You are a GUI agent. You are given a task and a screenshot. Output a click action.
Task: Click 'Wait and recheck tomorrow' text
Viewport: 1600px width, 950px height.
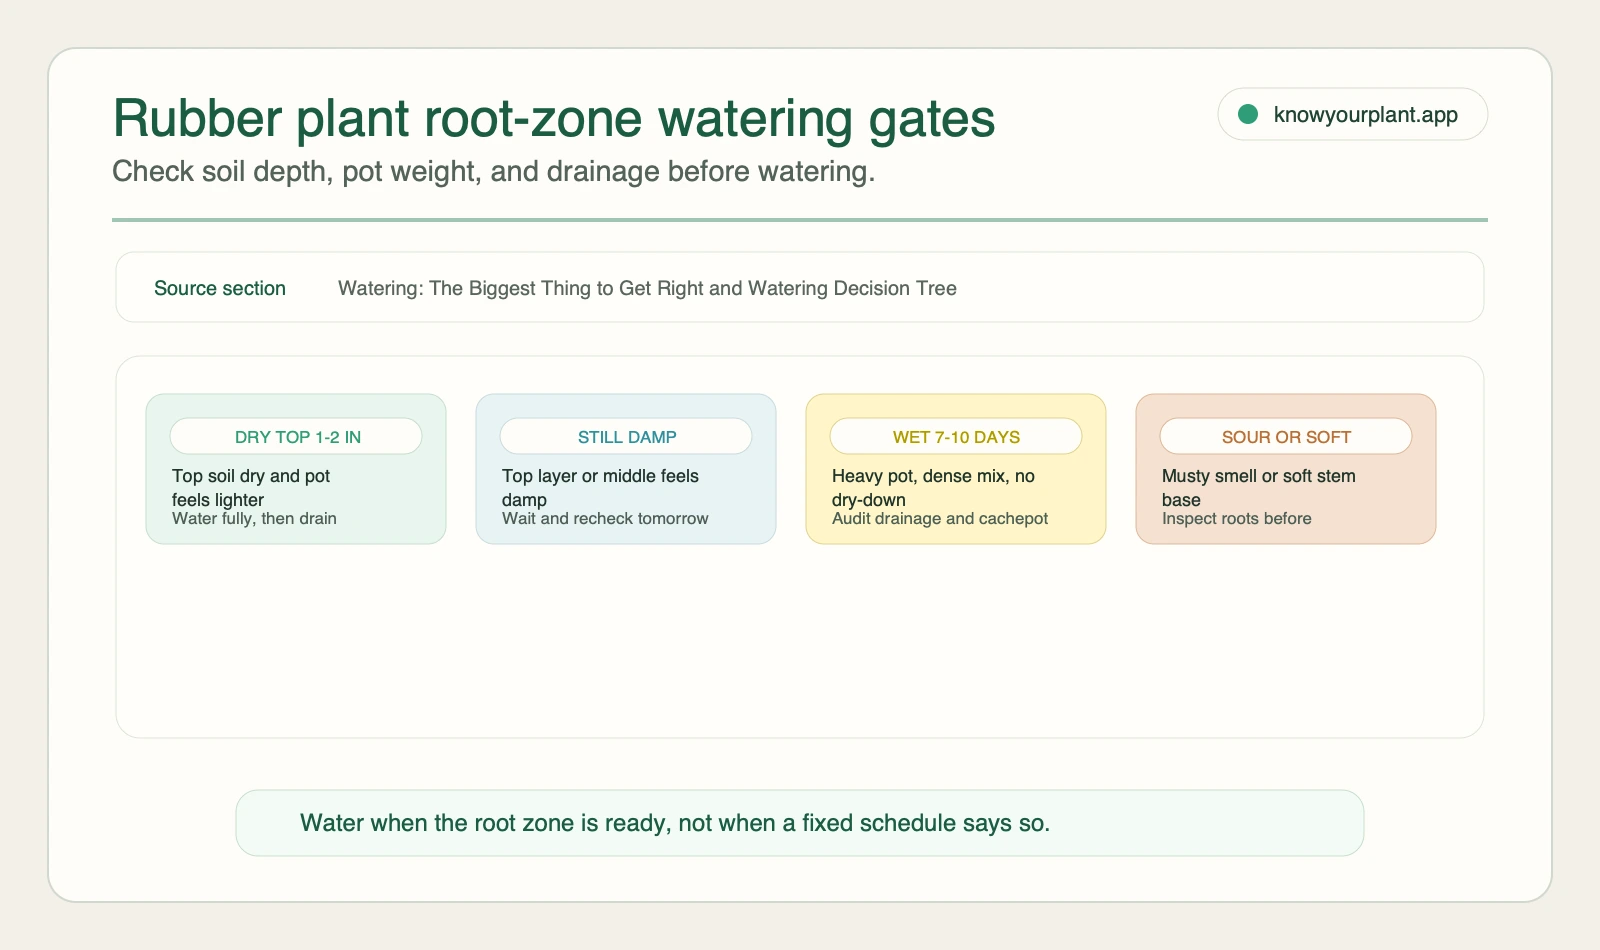[x=605, y=519]
